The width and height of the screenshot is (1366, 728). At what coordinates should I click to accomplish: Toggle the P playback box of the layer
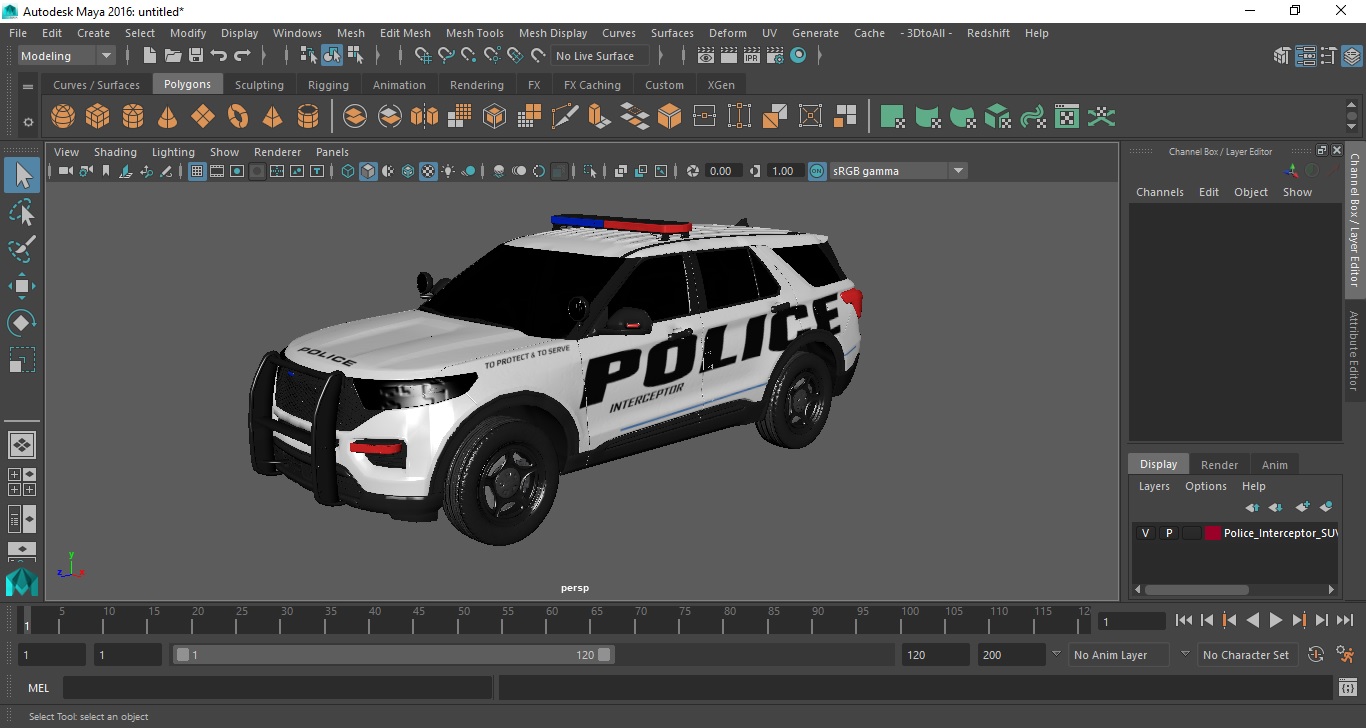[1168, 533]
